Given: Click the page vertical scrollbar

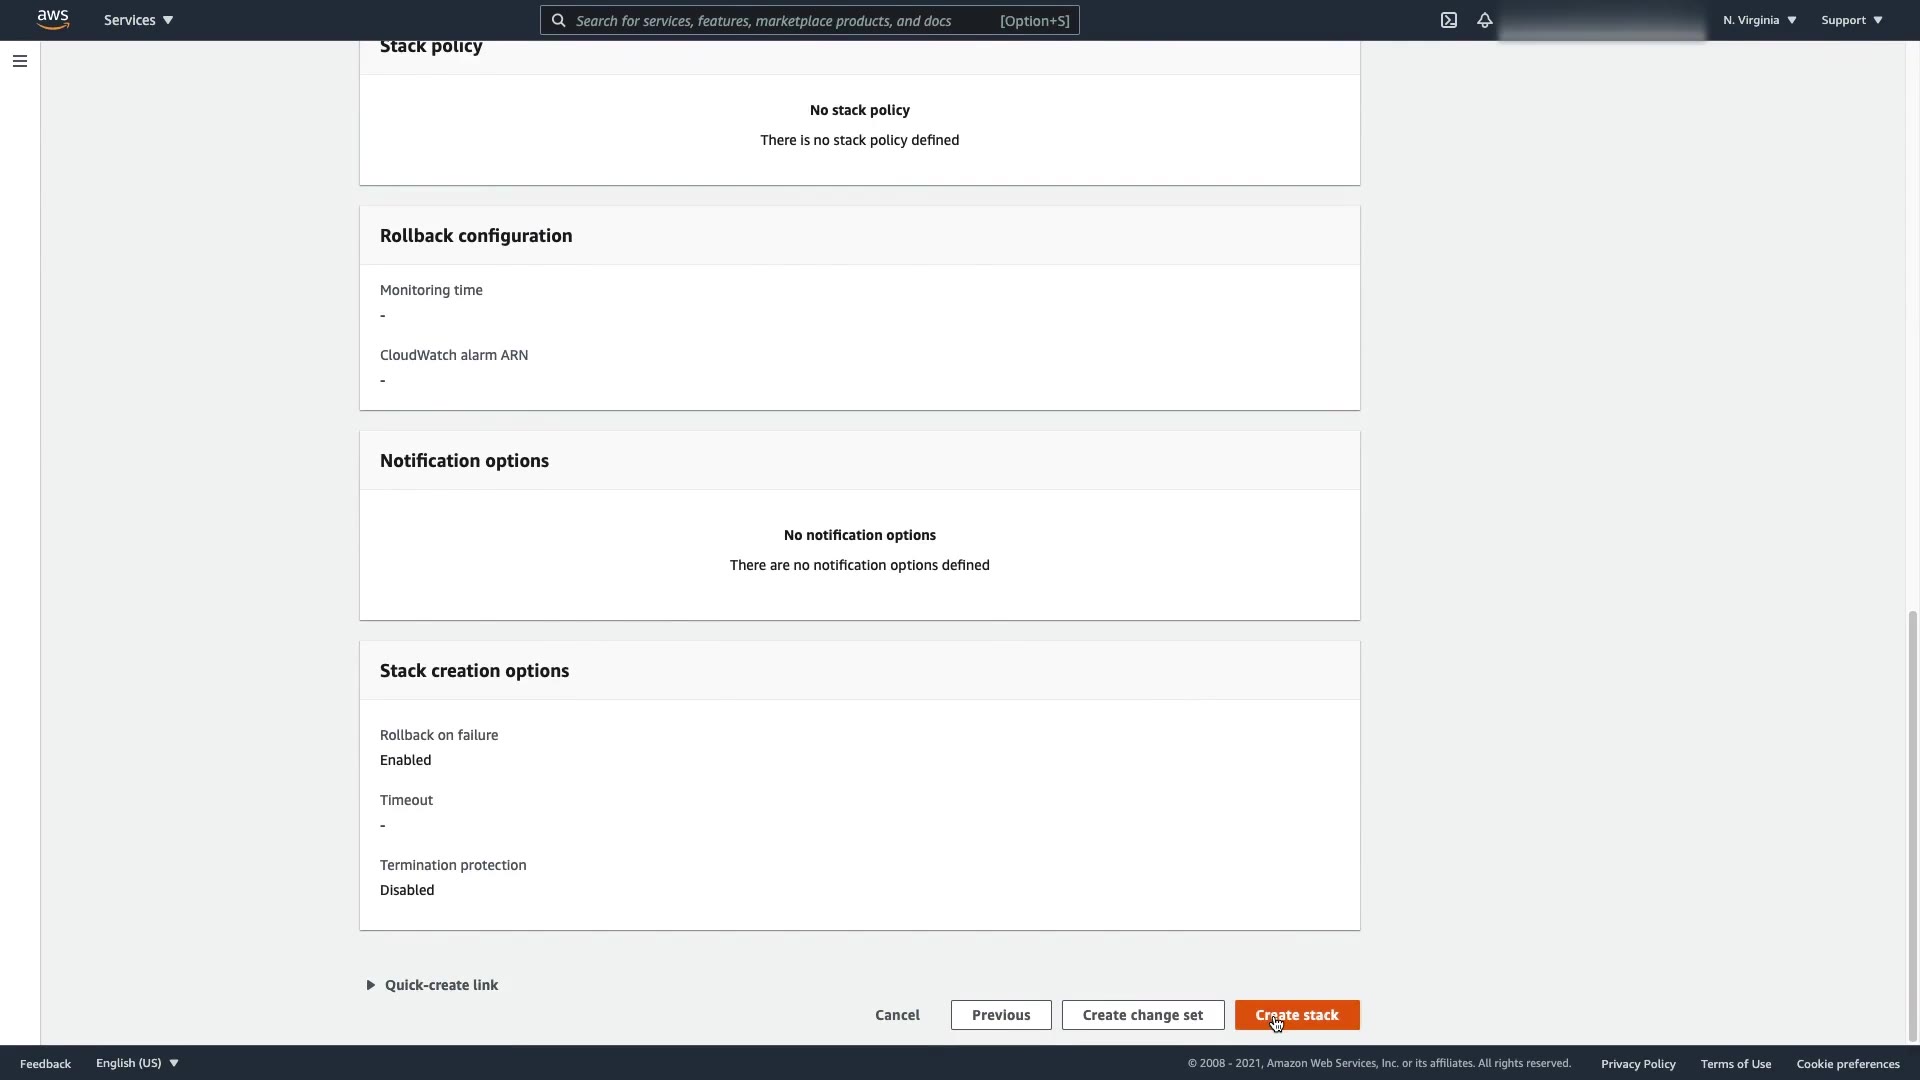Looking at the screenshot, I should coord(1913,825).
